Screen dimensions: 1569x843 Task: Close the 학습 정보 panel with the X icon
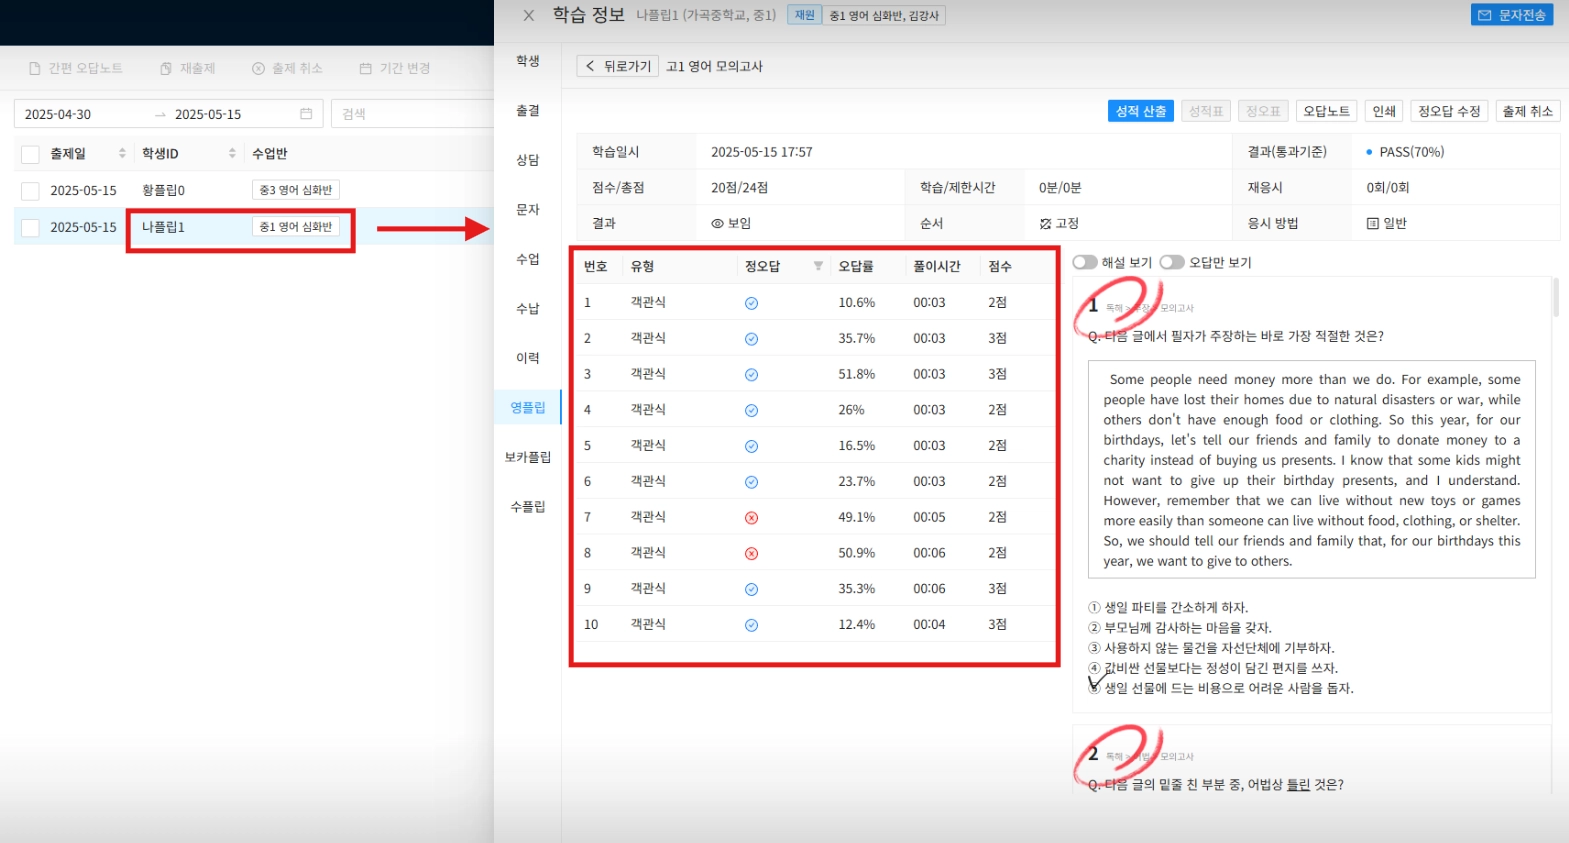[x=529, y=15]
